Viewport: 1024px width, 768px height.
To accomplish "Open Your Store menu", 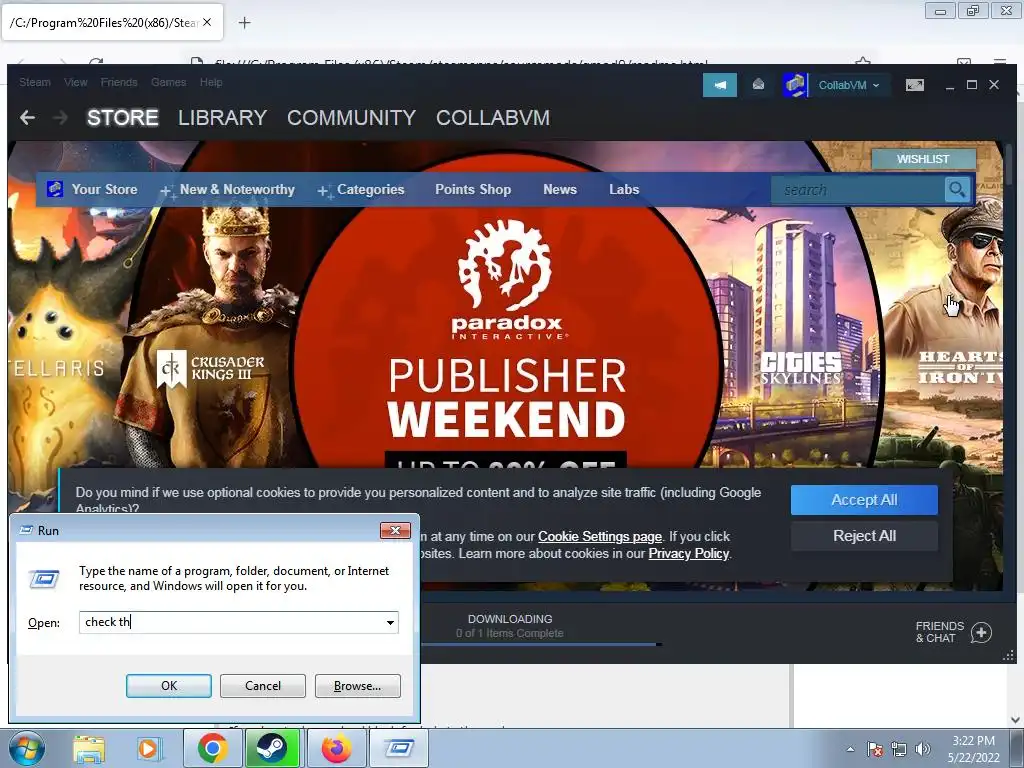I will pos(104,189).
